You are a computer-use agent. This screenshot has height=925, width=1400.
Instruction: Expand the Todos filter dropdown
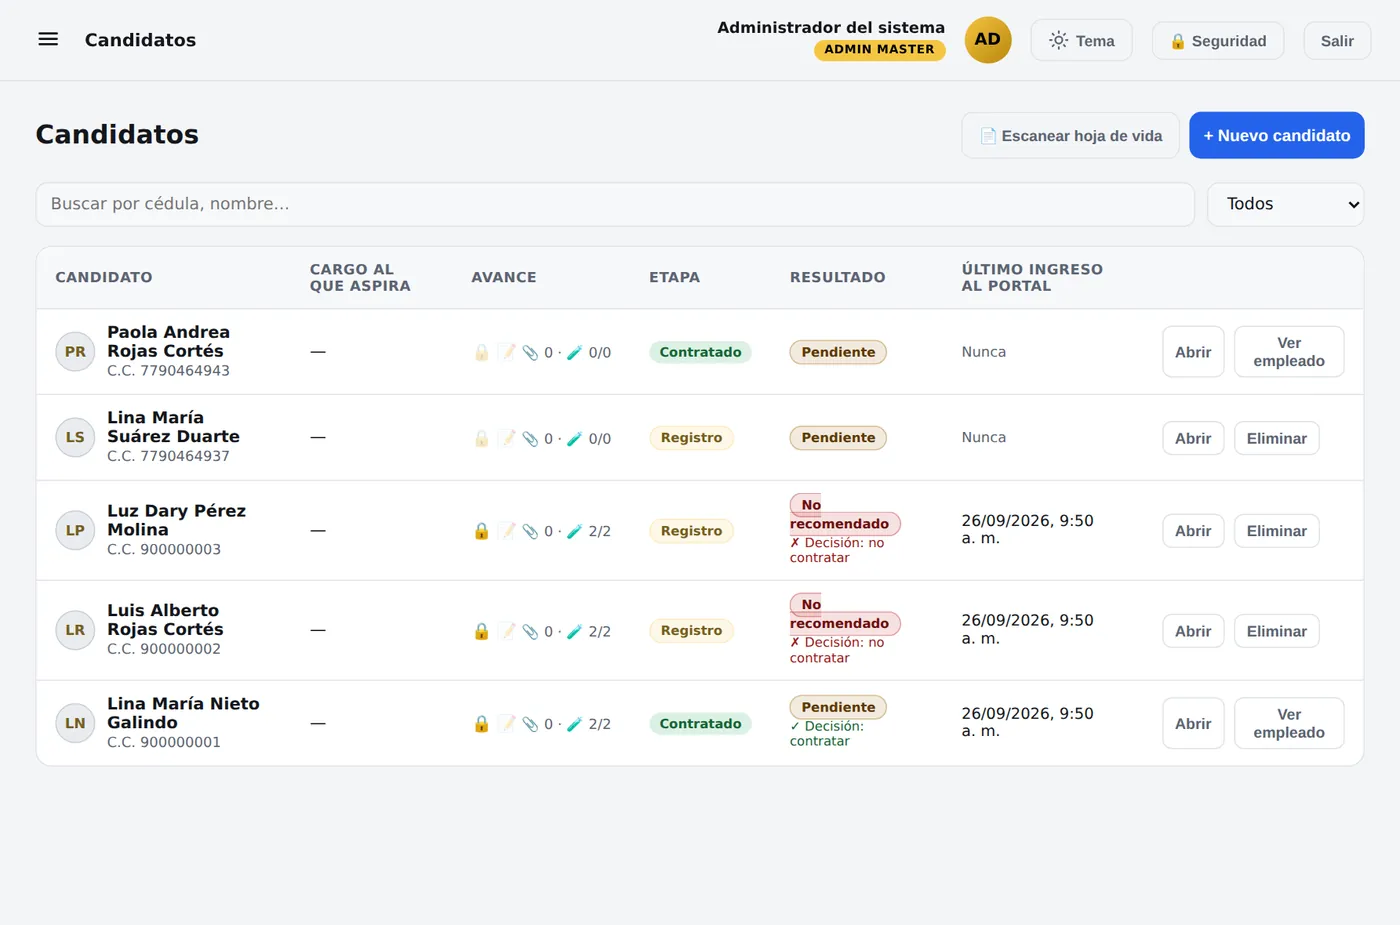click(x=1285, y=204)
